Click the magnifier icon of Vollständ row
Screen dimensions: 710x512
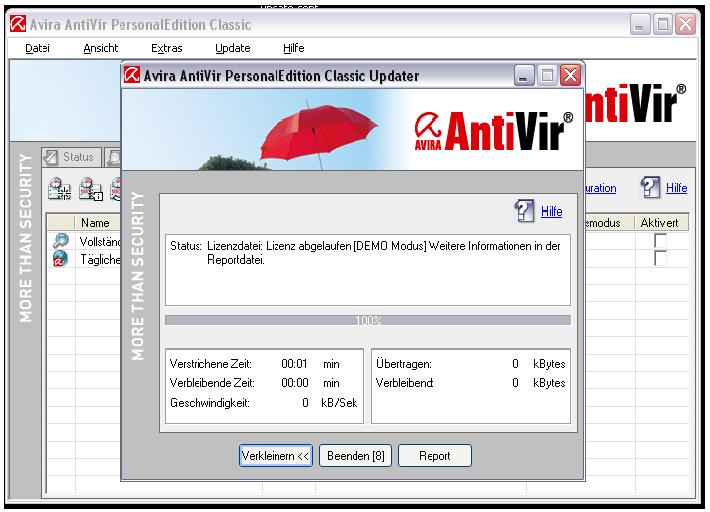click(x=61, y=240)
